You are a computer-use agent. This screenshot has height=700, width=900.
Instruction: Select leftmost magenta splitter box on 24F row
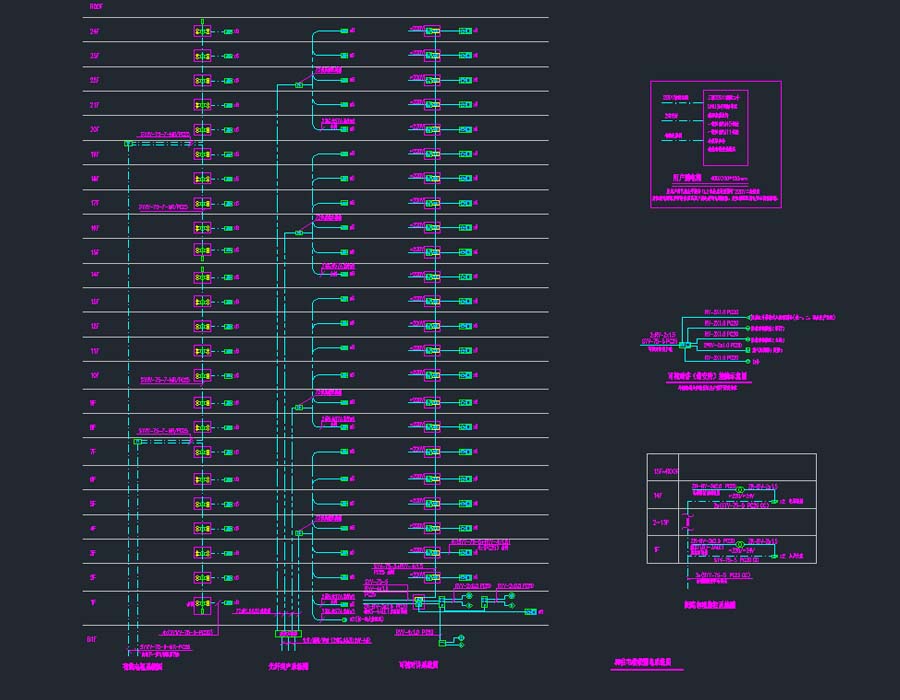pos(202,32)
